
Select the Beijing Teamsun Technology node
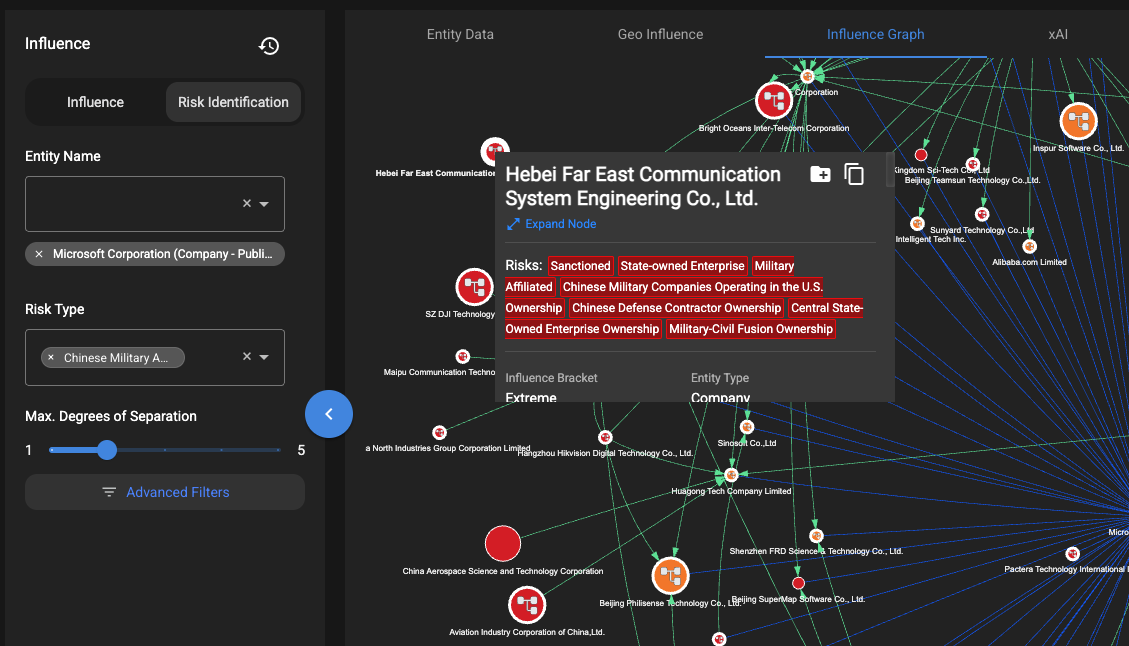coord(973,165)
